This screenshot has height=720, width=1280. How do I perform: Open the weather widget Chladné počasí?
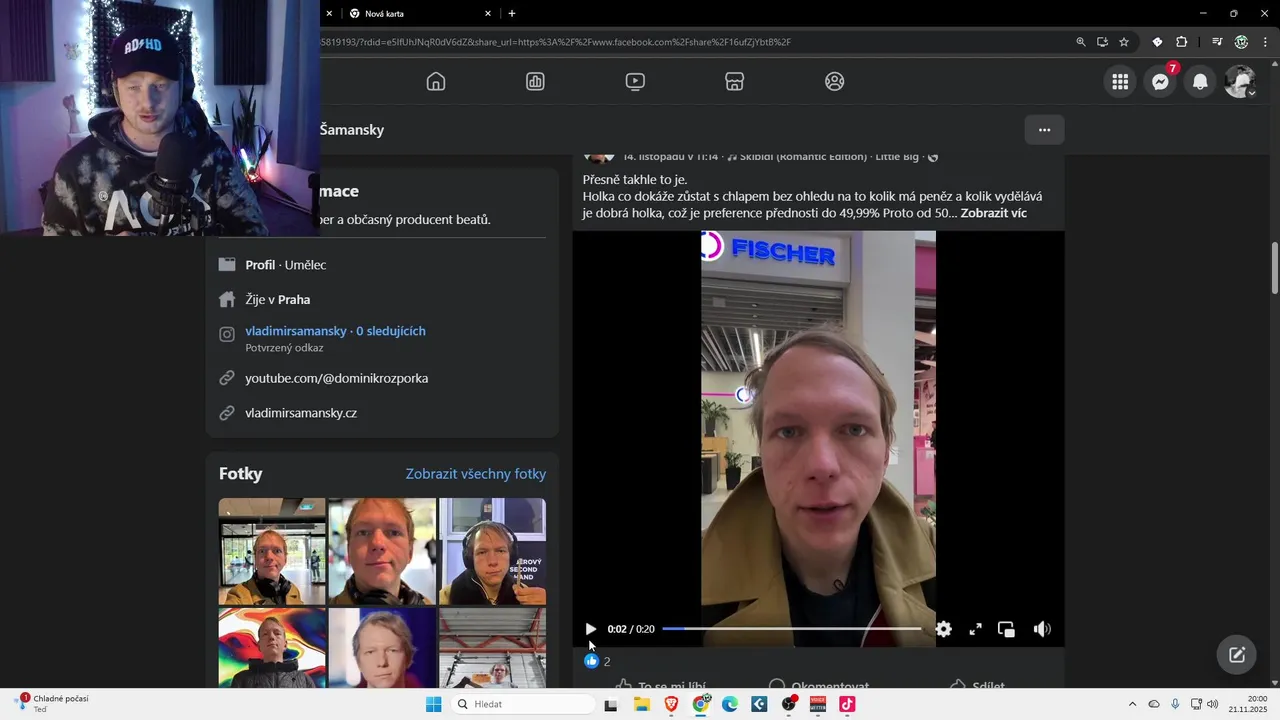(52, 703)
